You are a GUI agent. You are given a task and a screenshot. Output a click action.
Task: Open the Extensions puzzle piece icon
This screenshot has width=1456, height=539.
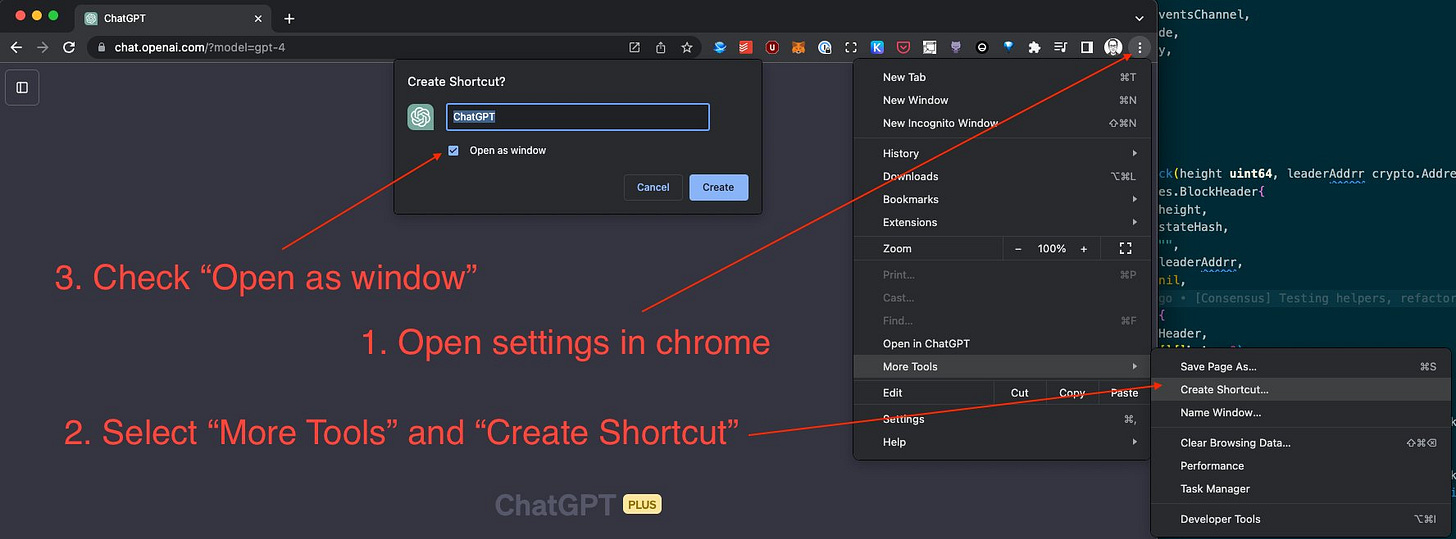(x=1035, y=47)
